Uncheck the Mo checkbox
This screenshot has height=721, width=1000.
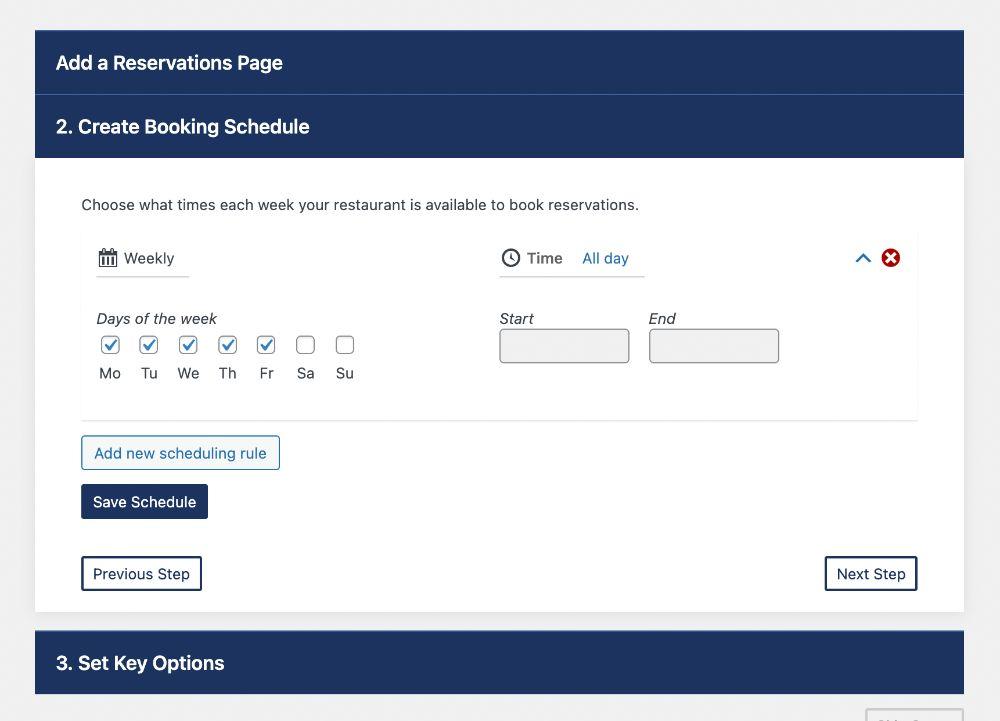(110, 345)
